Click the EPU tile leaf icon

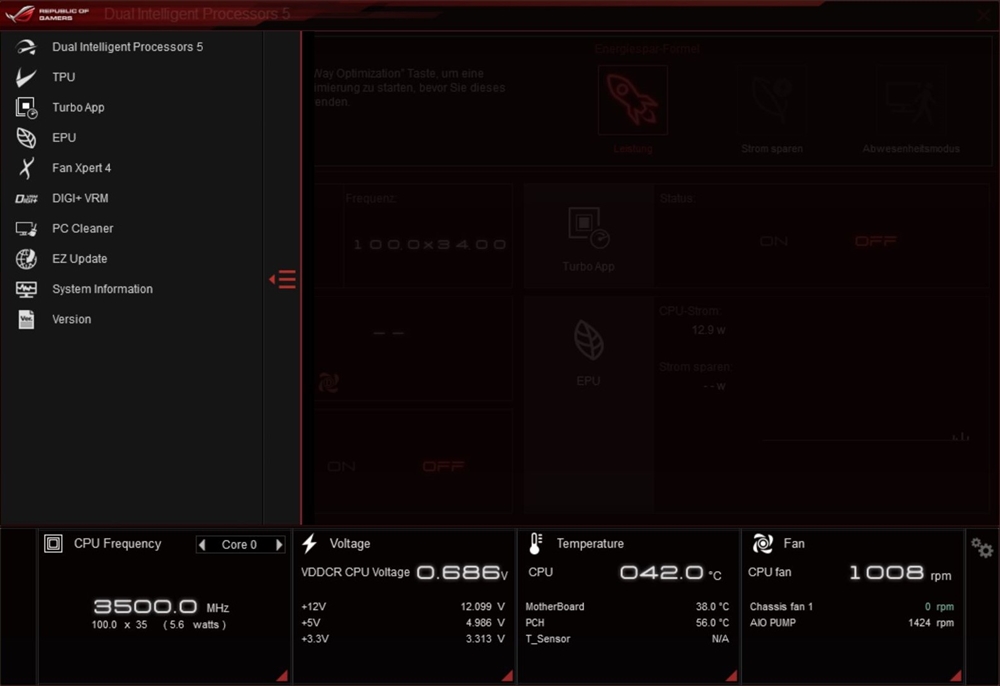click(588, 340)
